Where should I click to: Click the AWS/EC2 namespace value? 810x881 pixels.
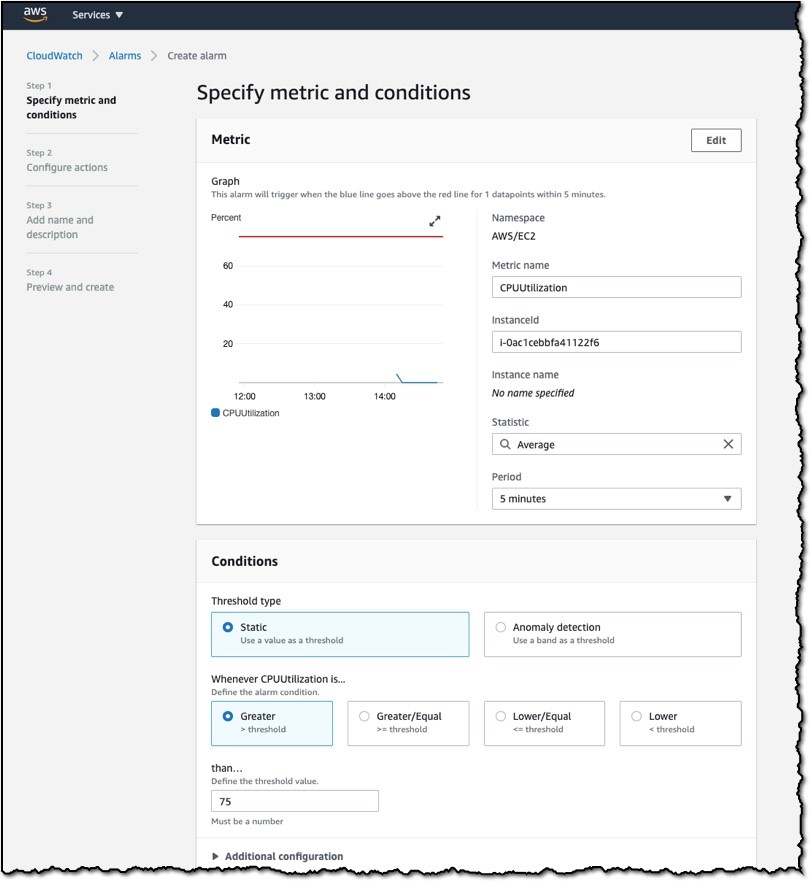click(513, 236)
